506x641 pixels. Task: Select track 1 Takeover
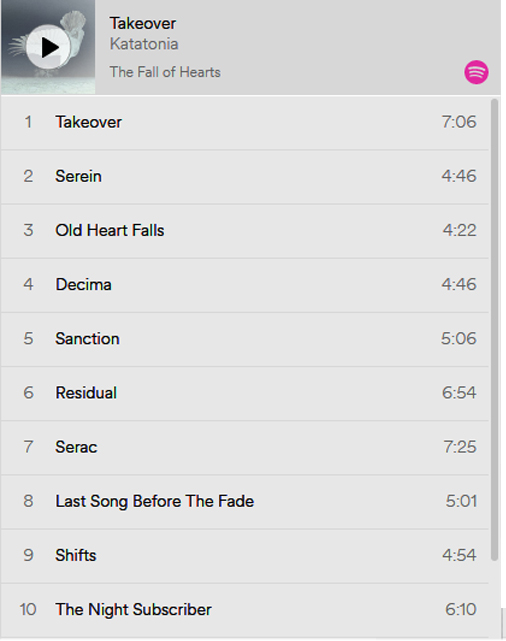245,122
